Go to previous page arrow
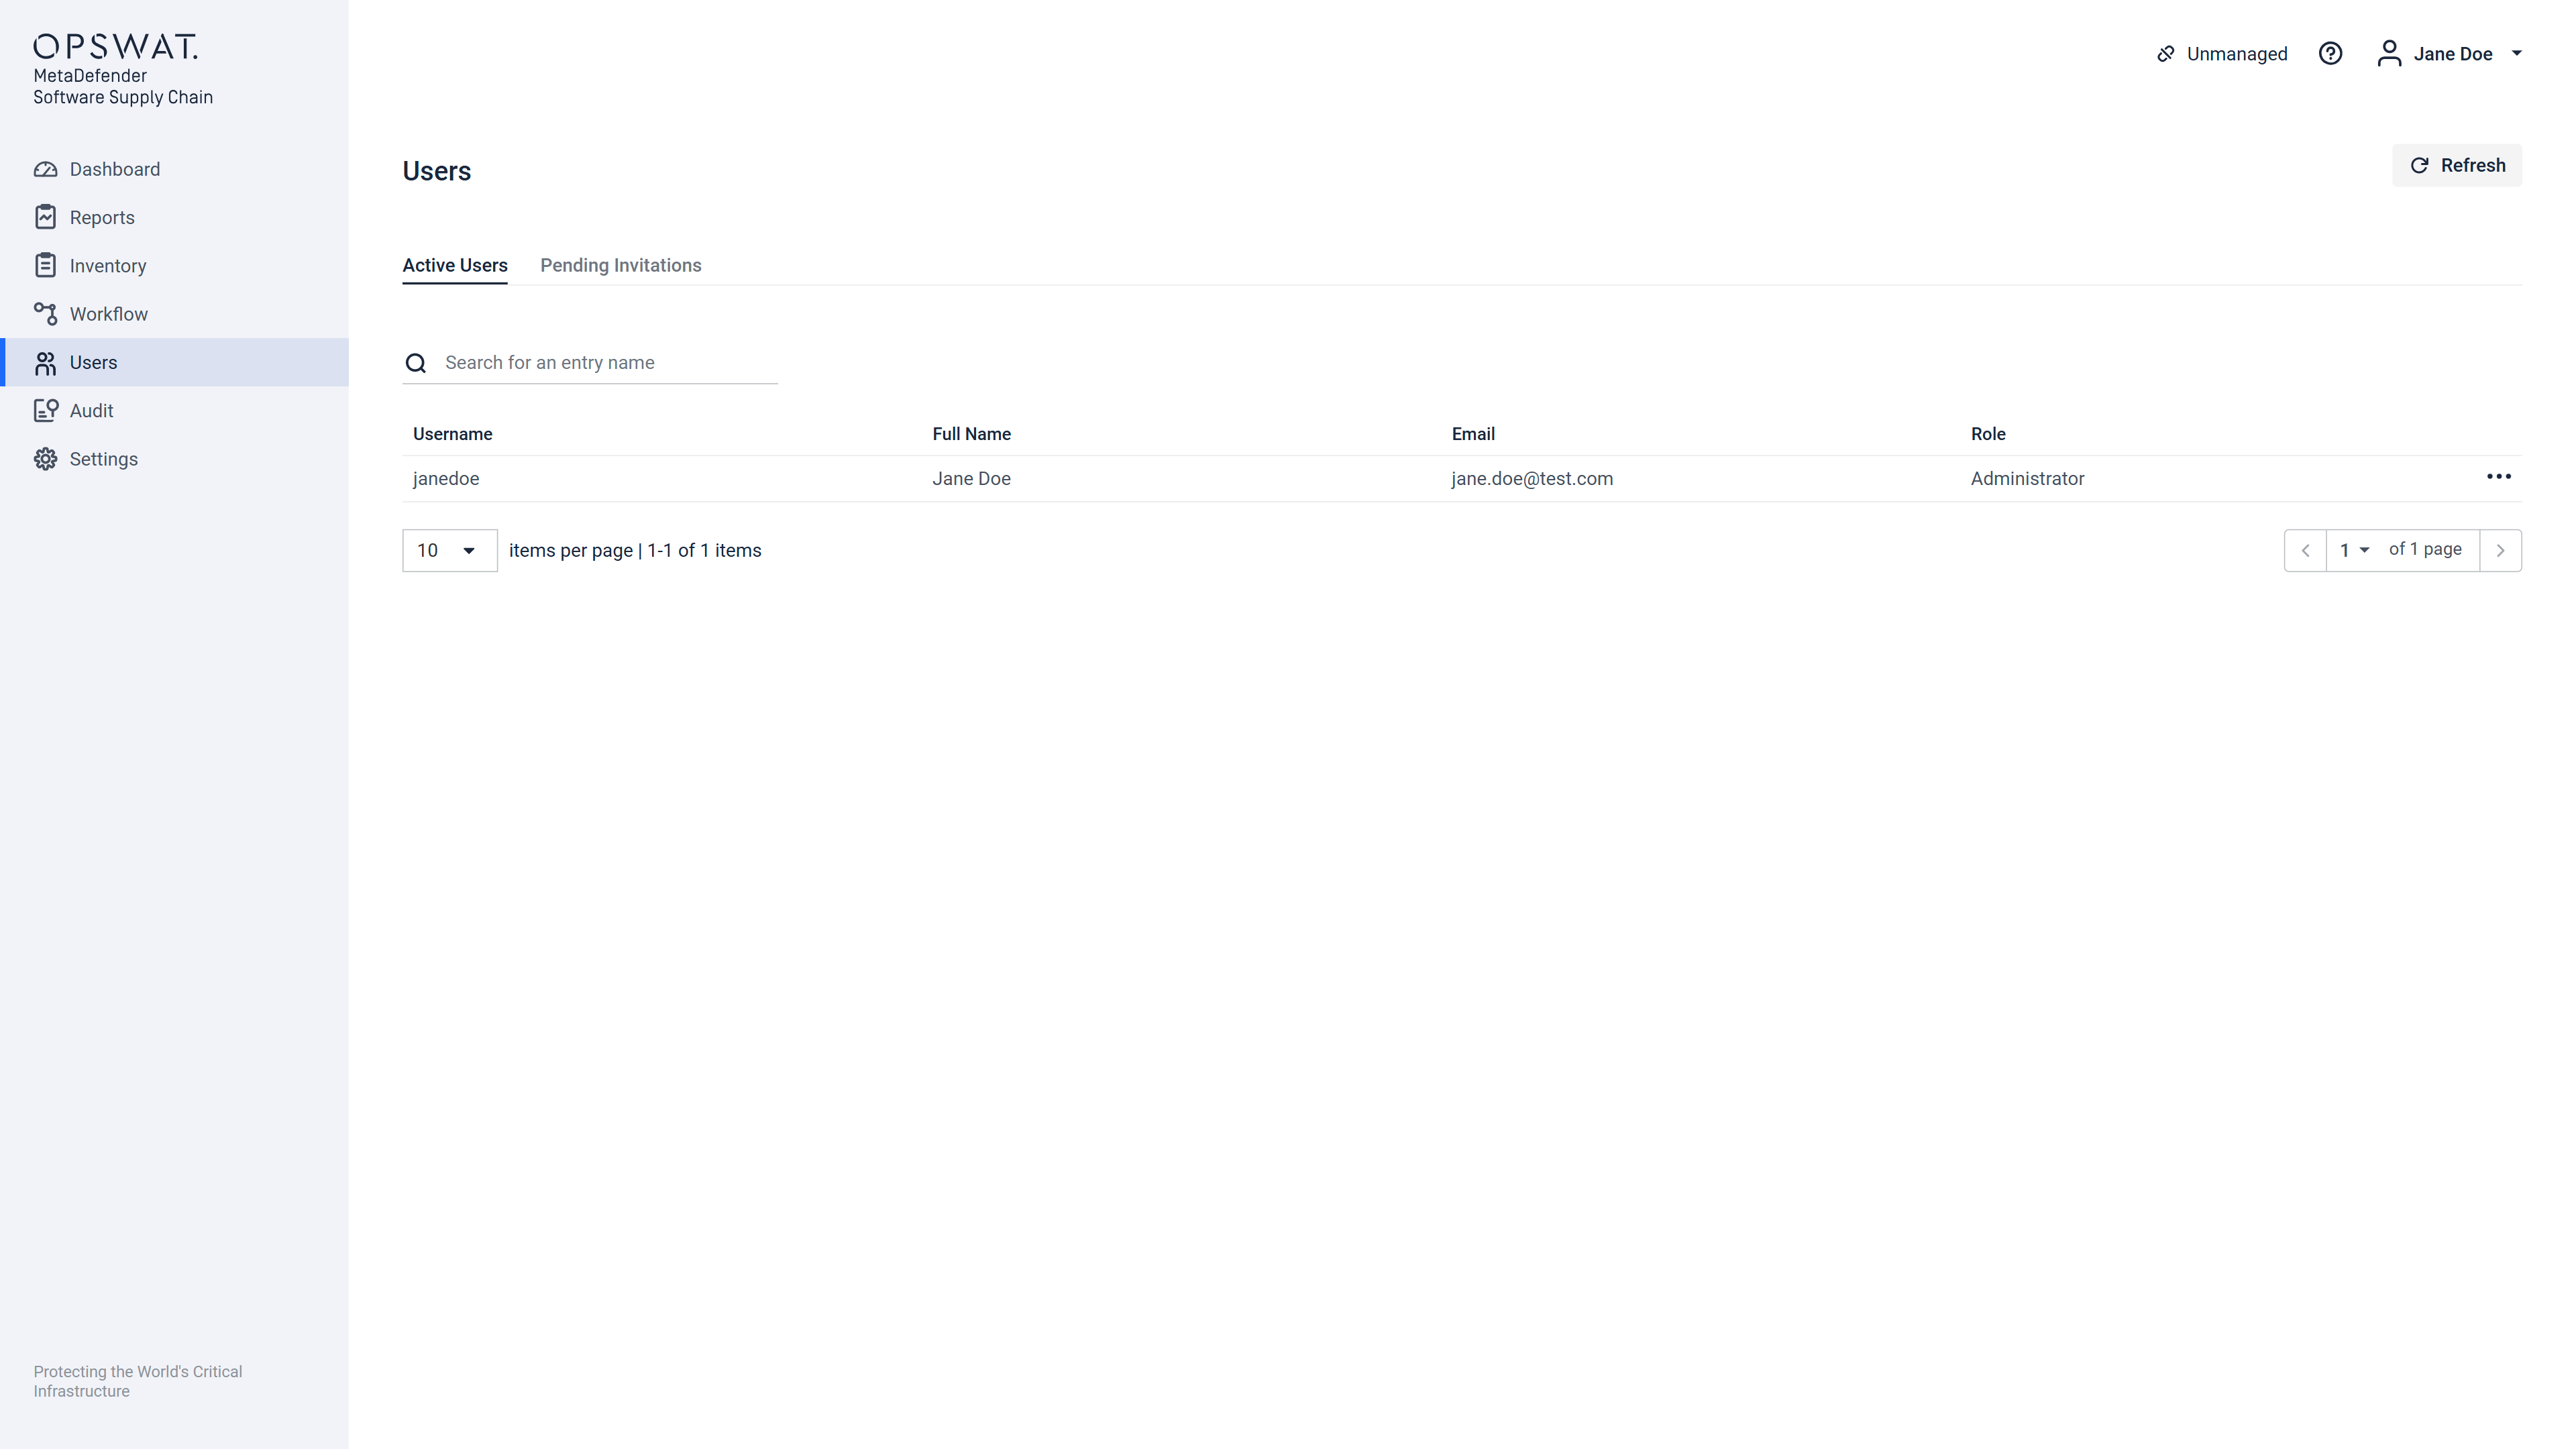This screenshot has height=1449, width=2576. pyautogui.click(x=2305, y=551)
